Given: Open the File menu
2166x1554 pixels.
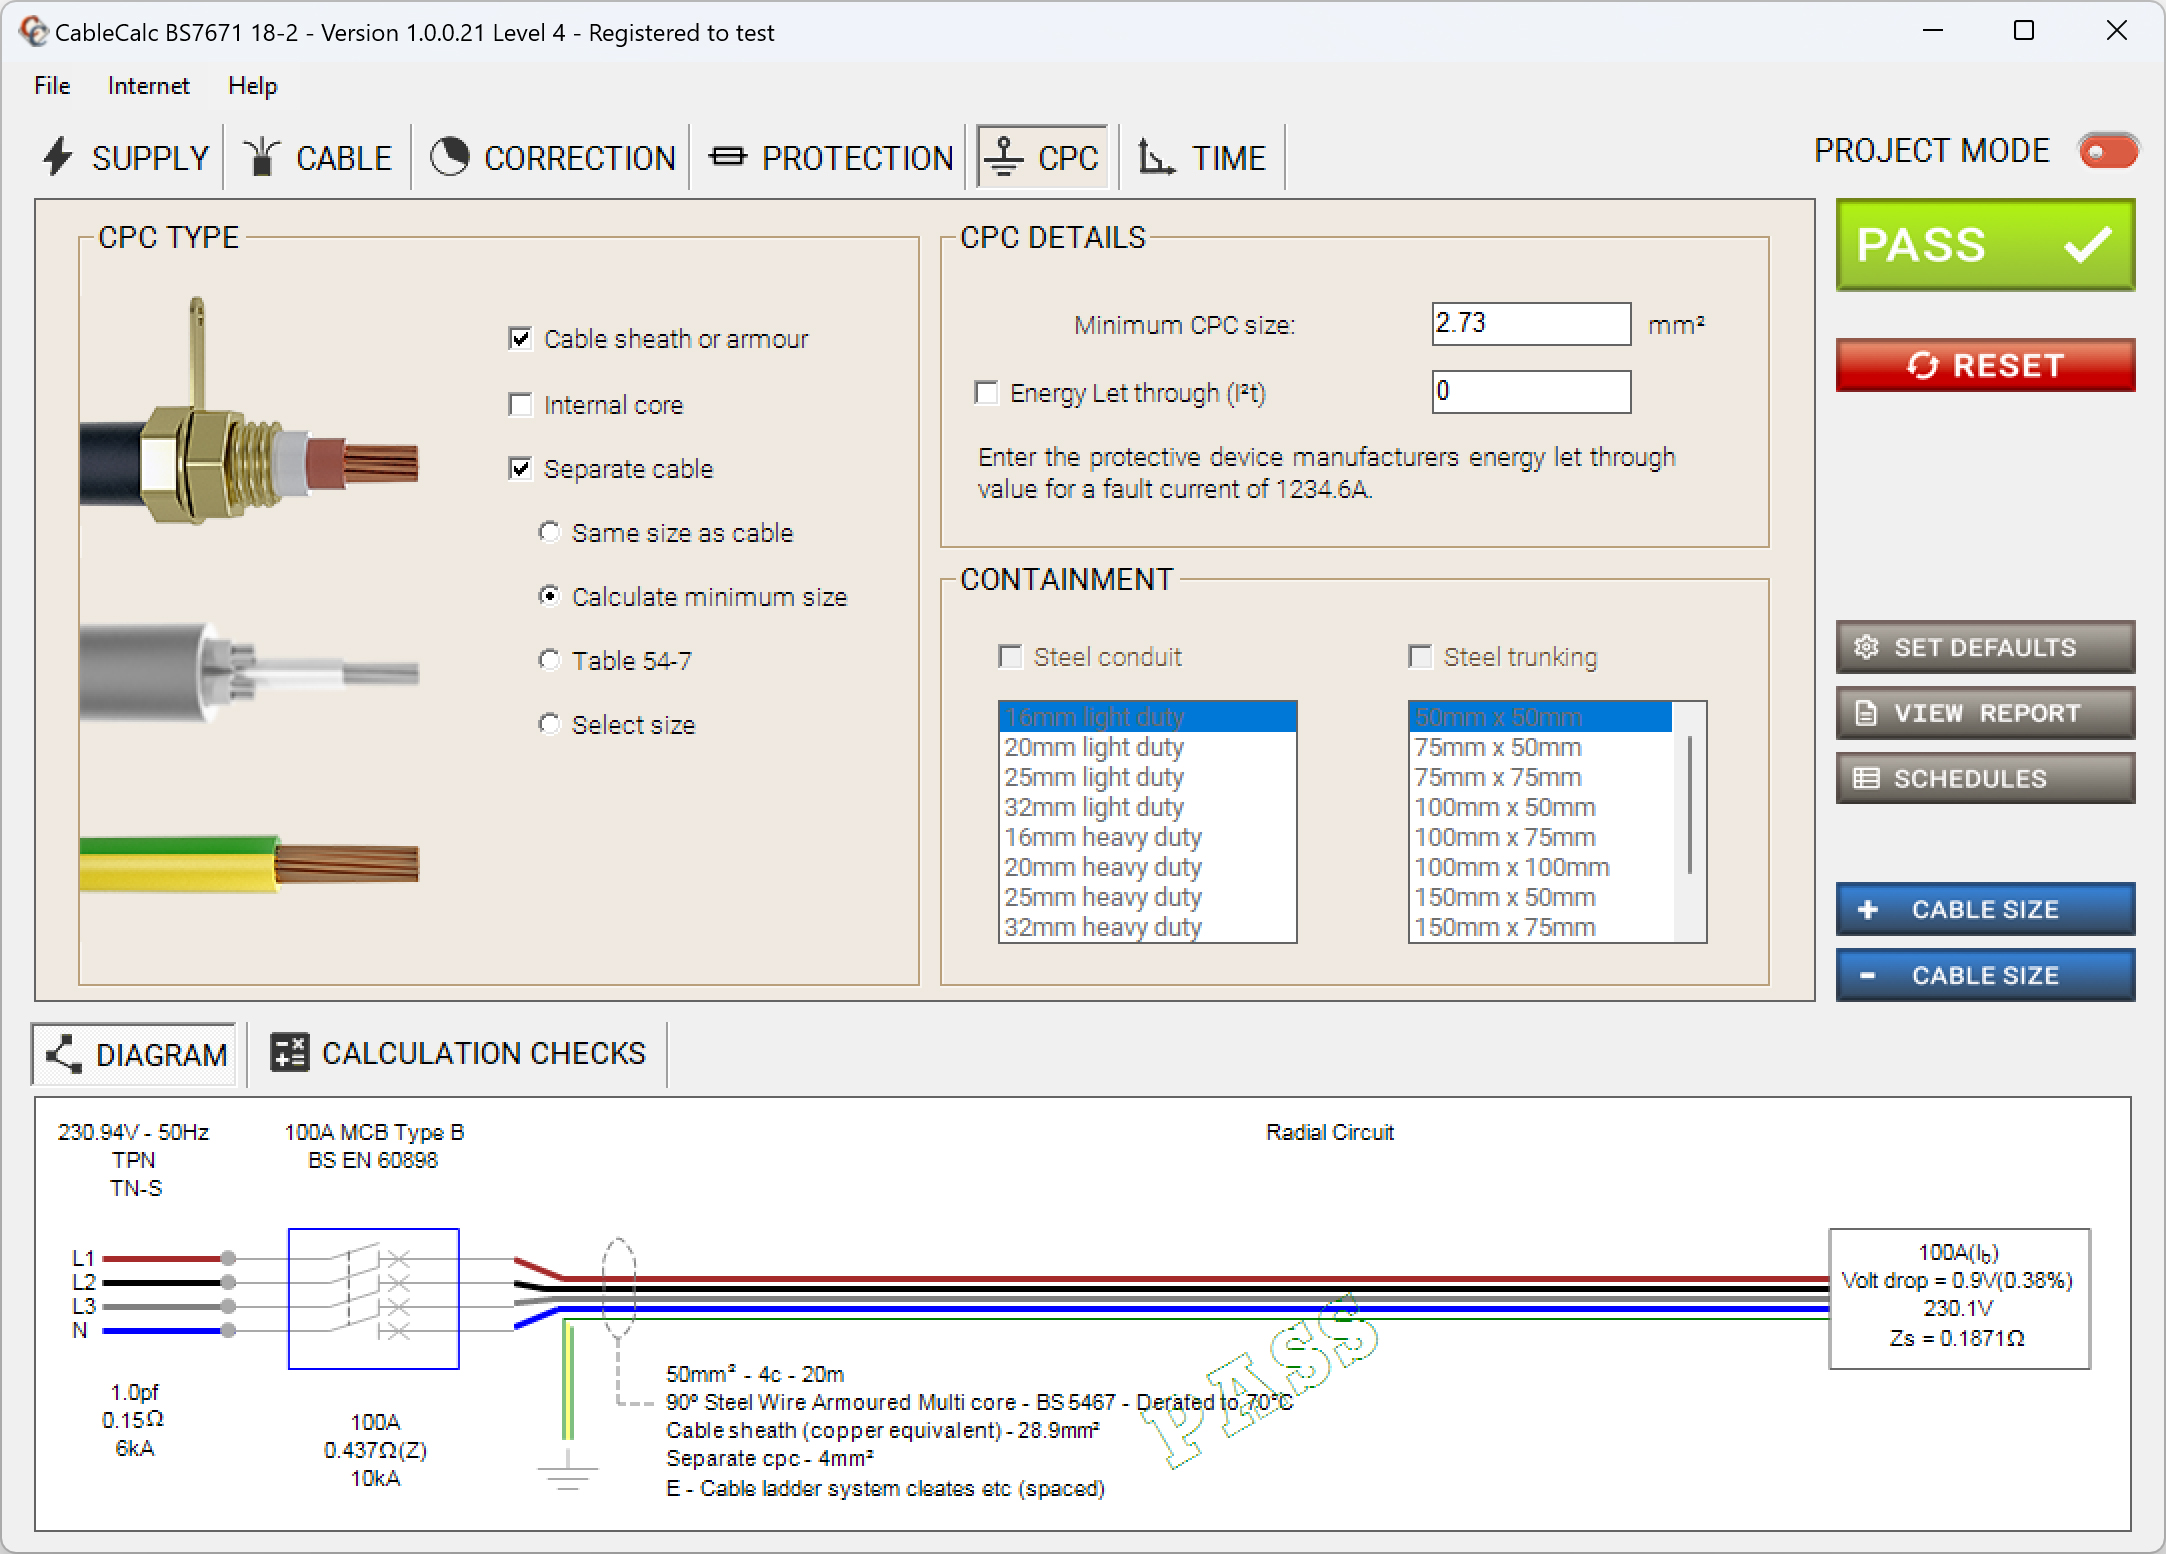Looking at the screenshot, I should [x=51, y=86].
